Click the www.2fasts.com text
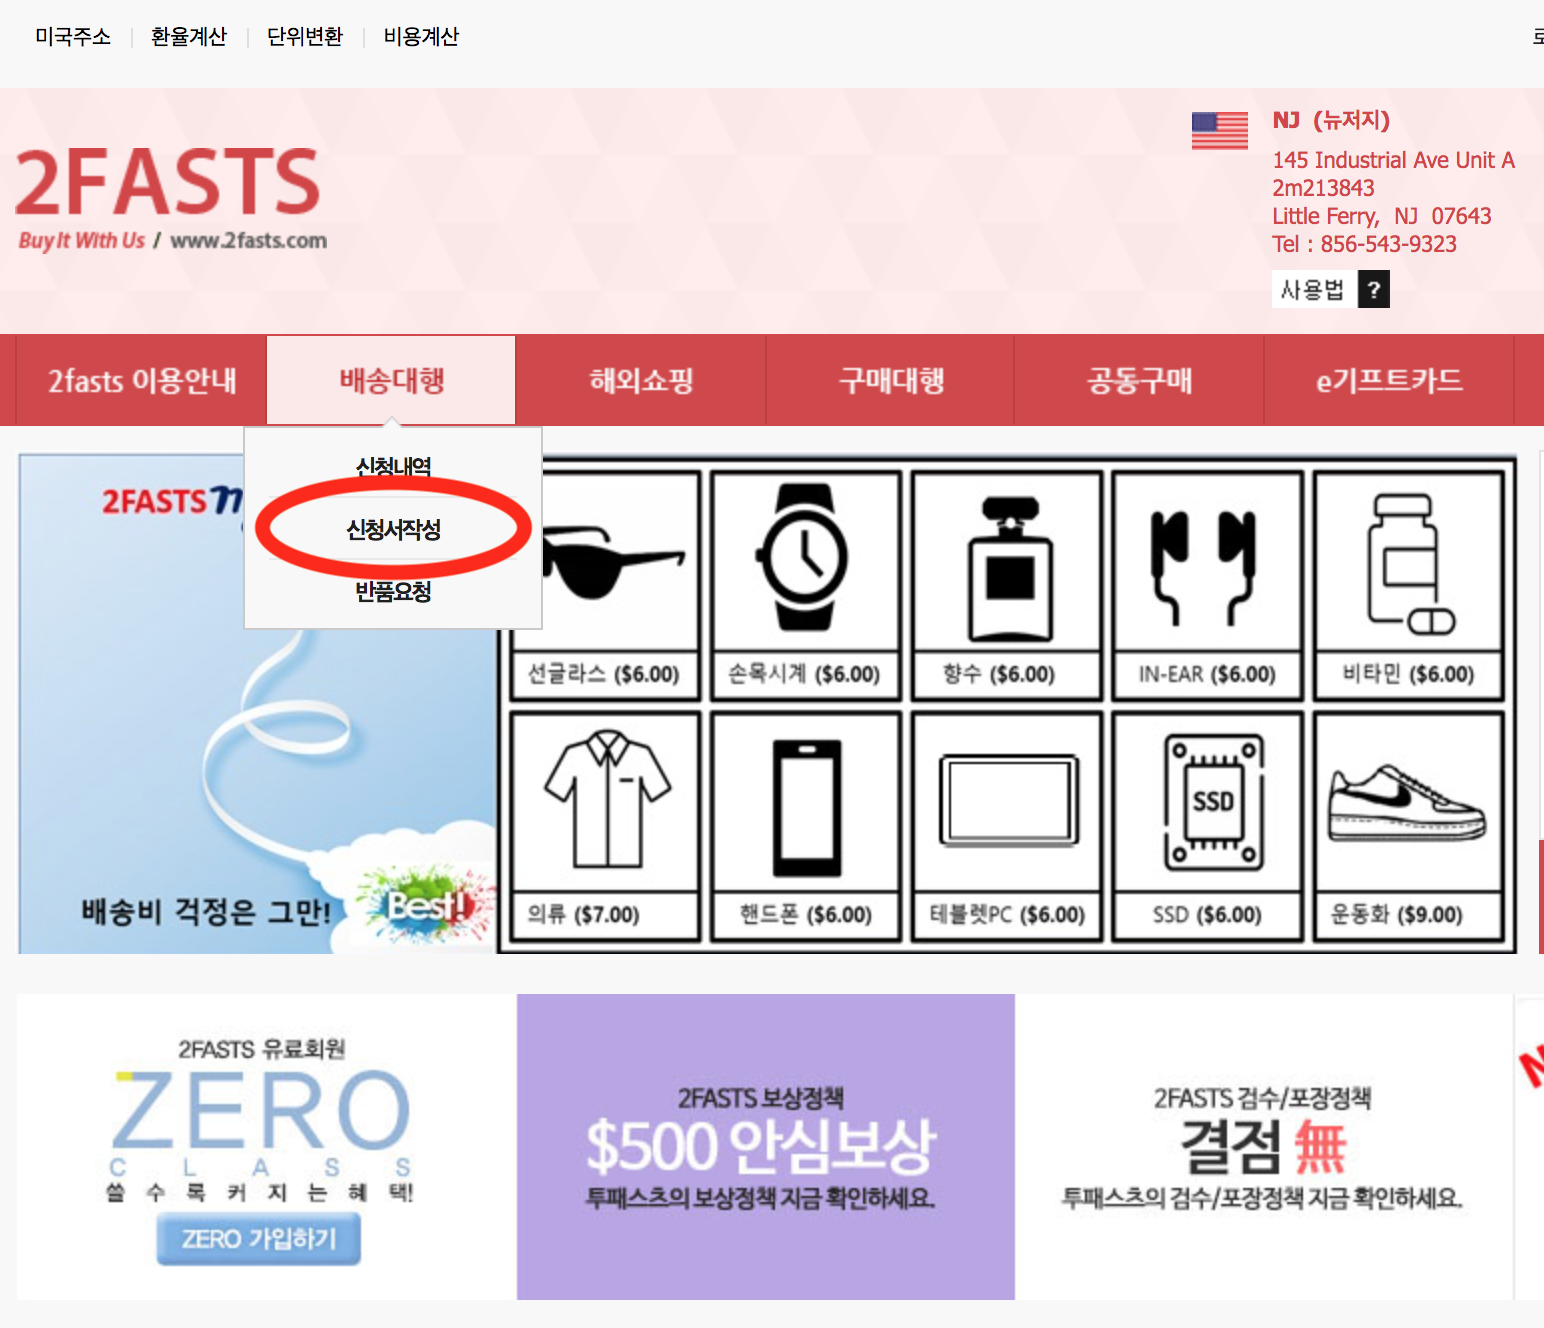This screenshot has width=1544, height=1328. [x=249, y=240]
